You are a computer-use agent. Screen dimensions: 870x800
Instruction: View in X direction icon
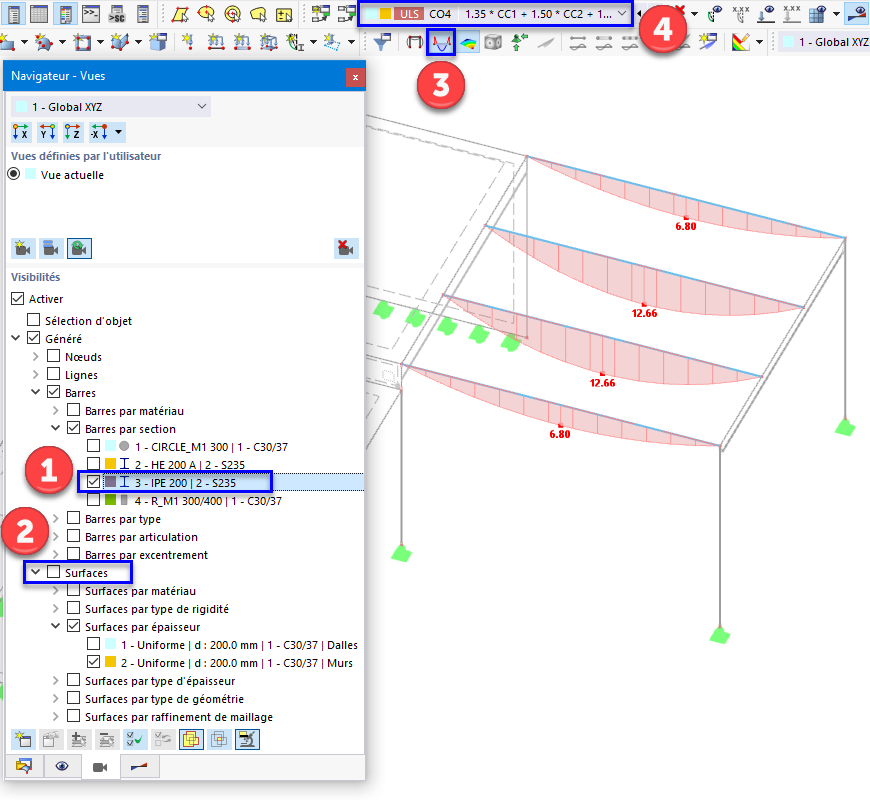point(21,132)
